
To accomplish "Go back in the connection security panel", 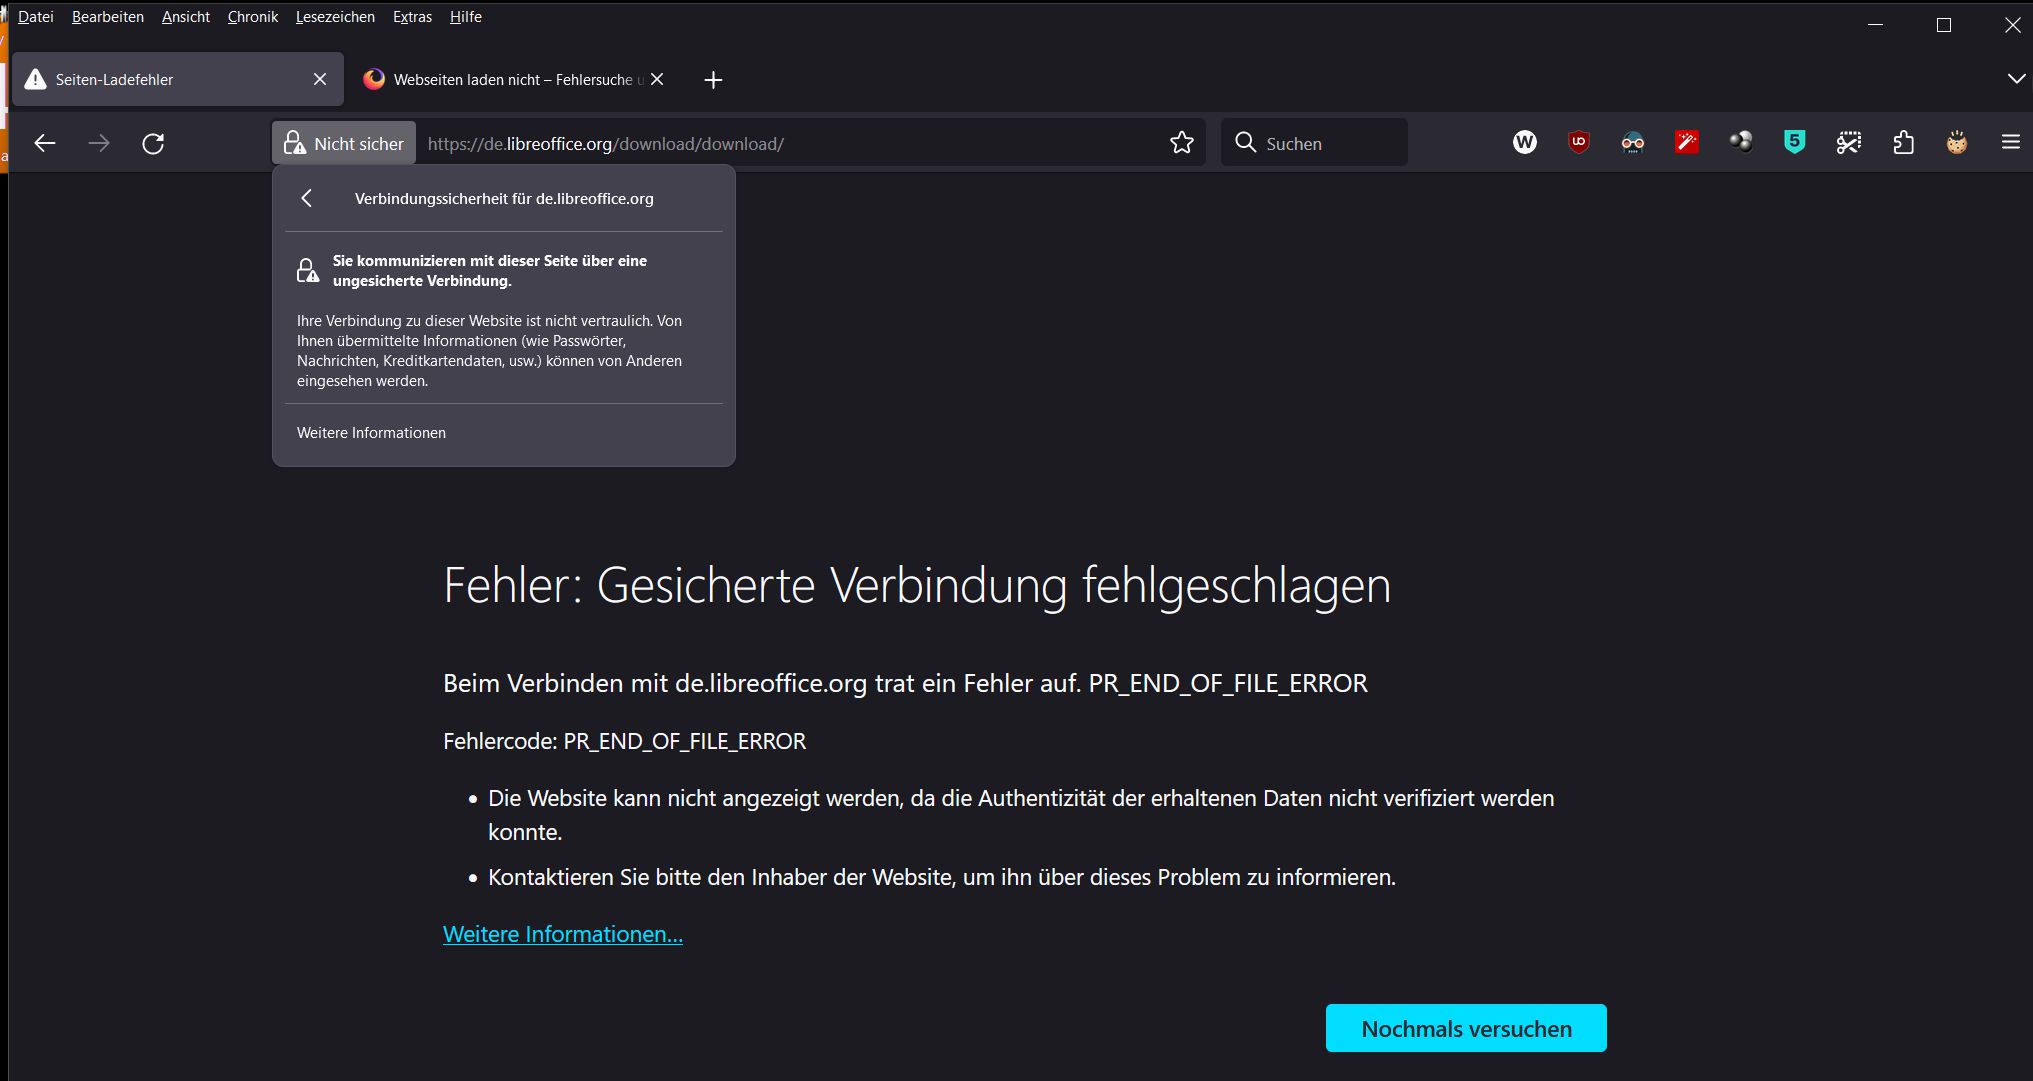I will coord(307,198).
